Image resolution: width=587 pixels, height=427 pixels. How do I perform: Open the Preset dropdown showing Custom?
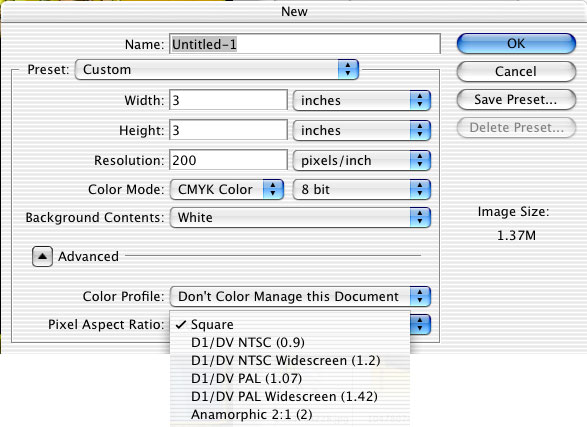click(217, 69)
